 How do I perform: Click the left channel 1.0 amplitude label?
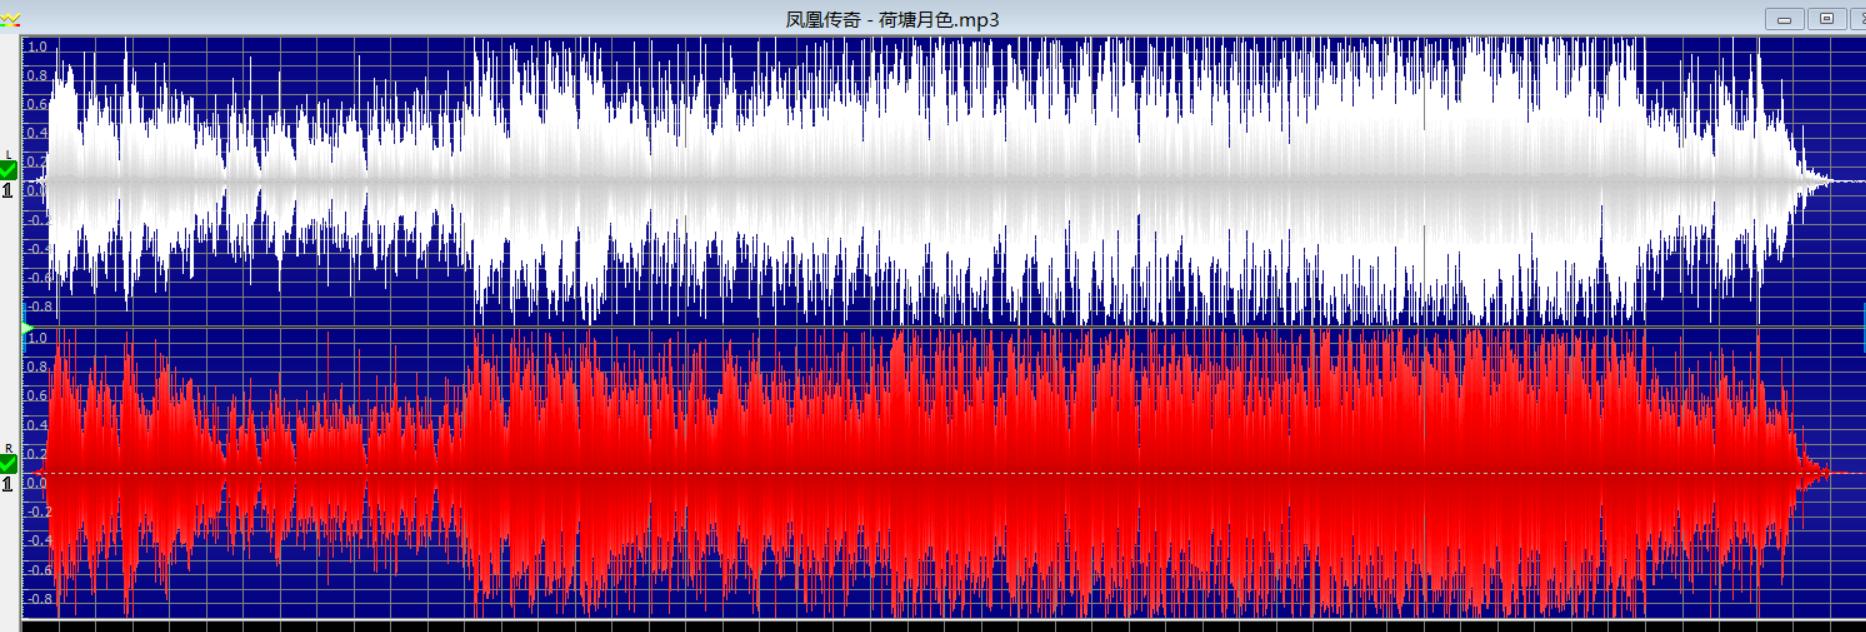point(36,46)
